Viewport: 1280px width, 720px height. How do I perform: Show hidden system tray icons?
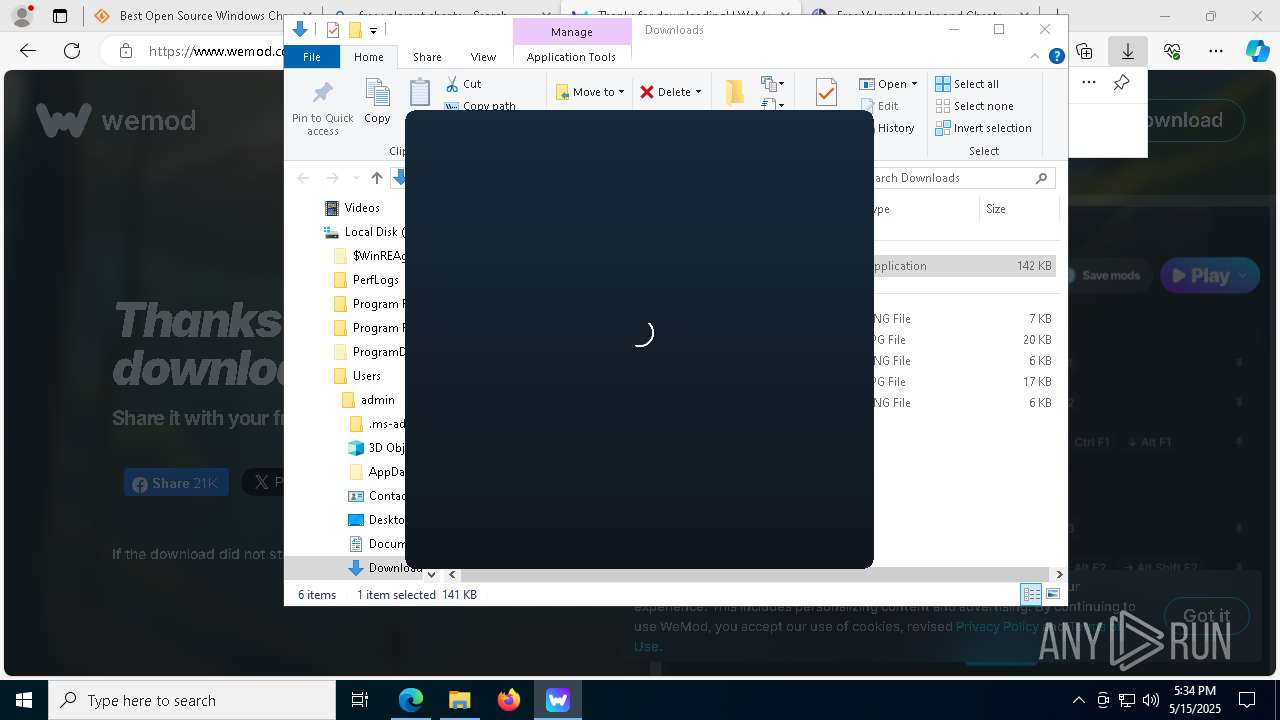1078,700
